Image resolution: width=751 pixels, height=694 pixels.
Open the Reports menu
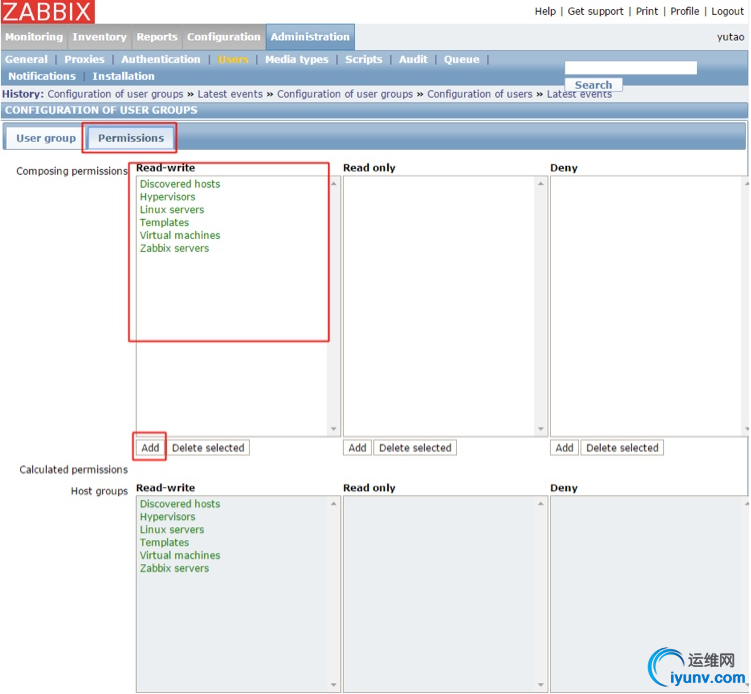(157, 37)
